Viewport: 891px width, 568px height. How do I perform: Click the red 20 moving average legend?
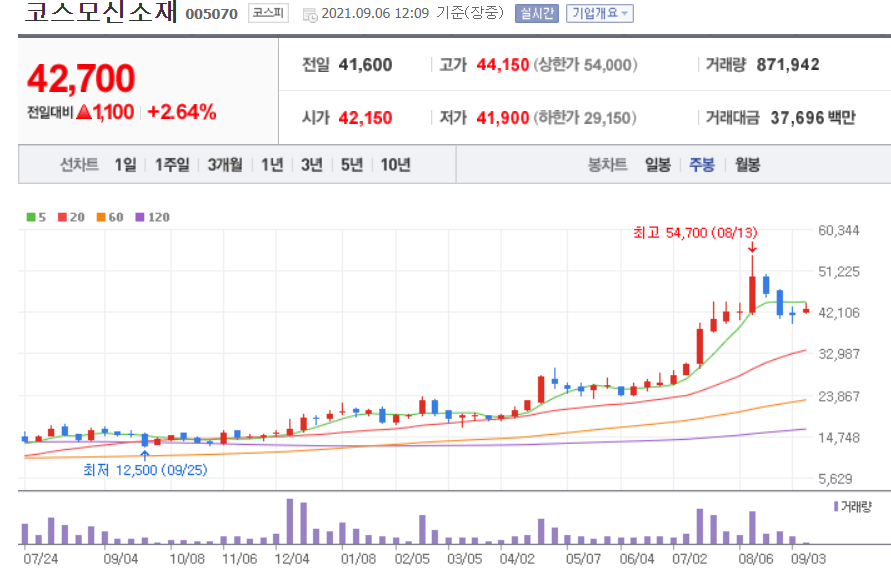[x=72, y=217]
